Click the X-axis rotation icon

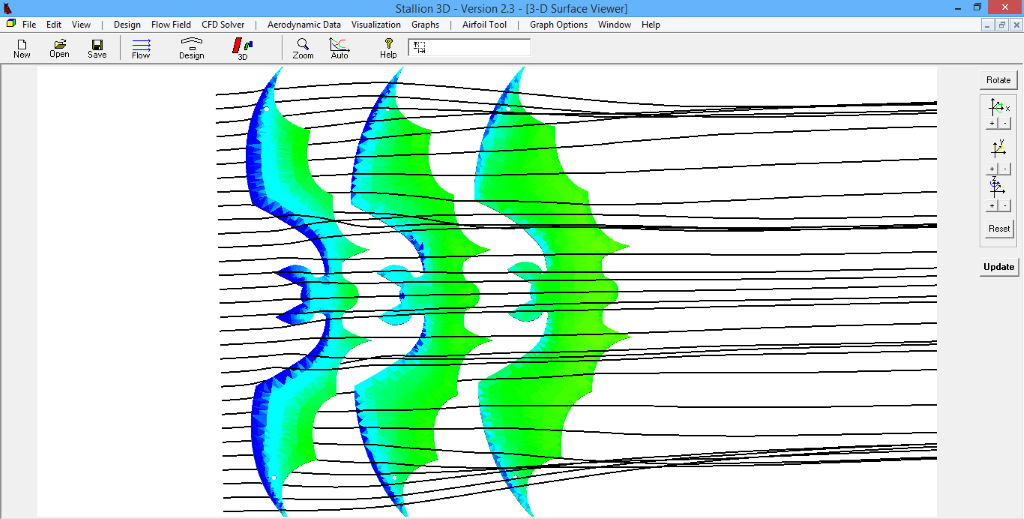[999, 107]
